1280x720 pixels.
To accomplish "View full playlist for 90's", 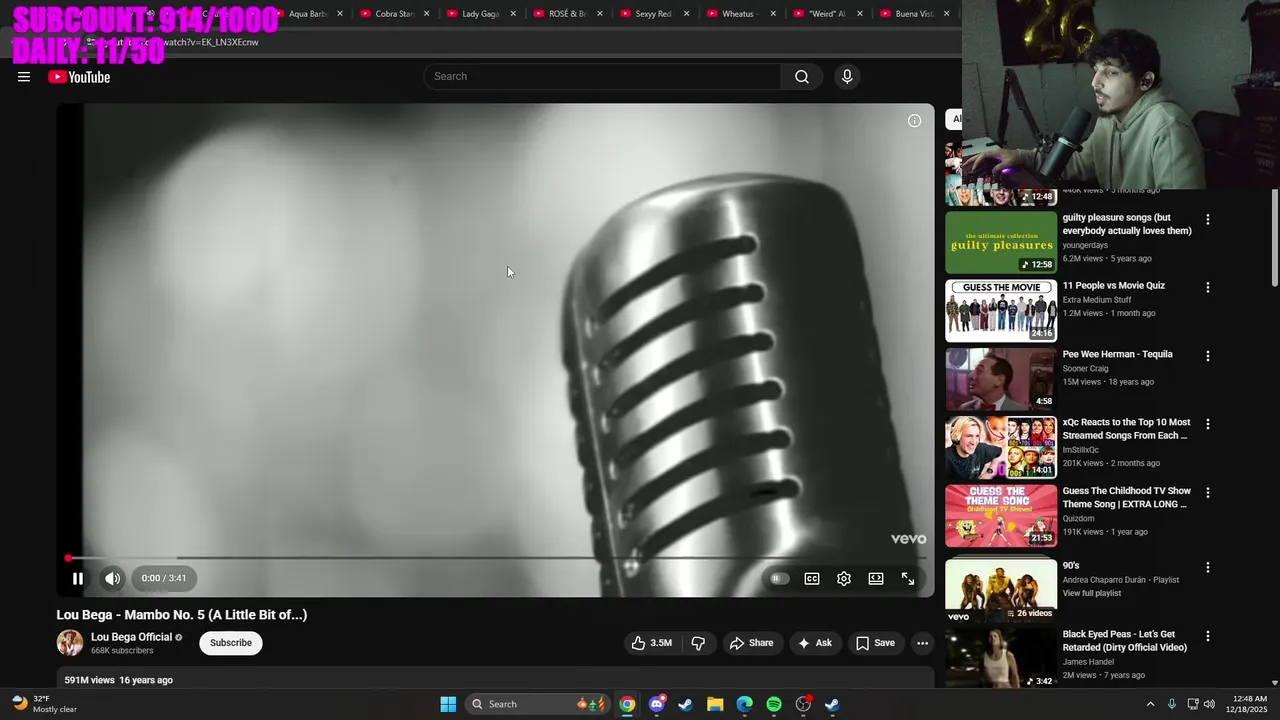I will (x=1091, y=593).
